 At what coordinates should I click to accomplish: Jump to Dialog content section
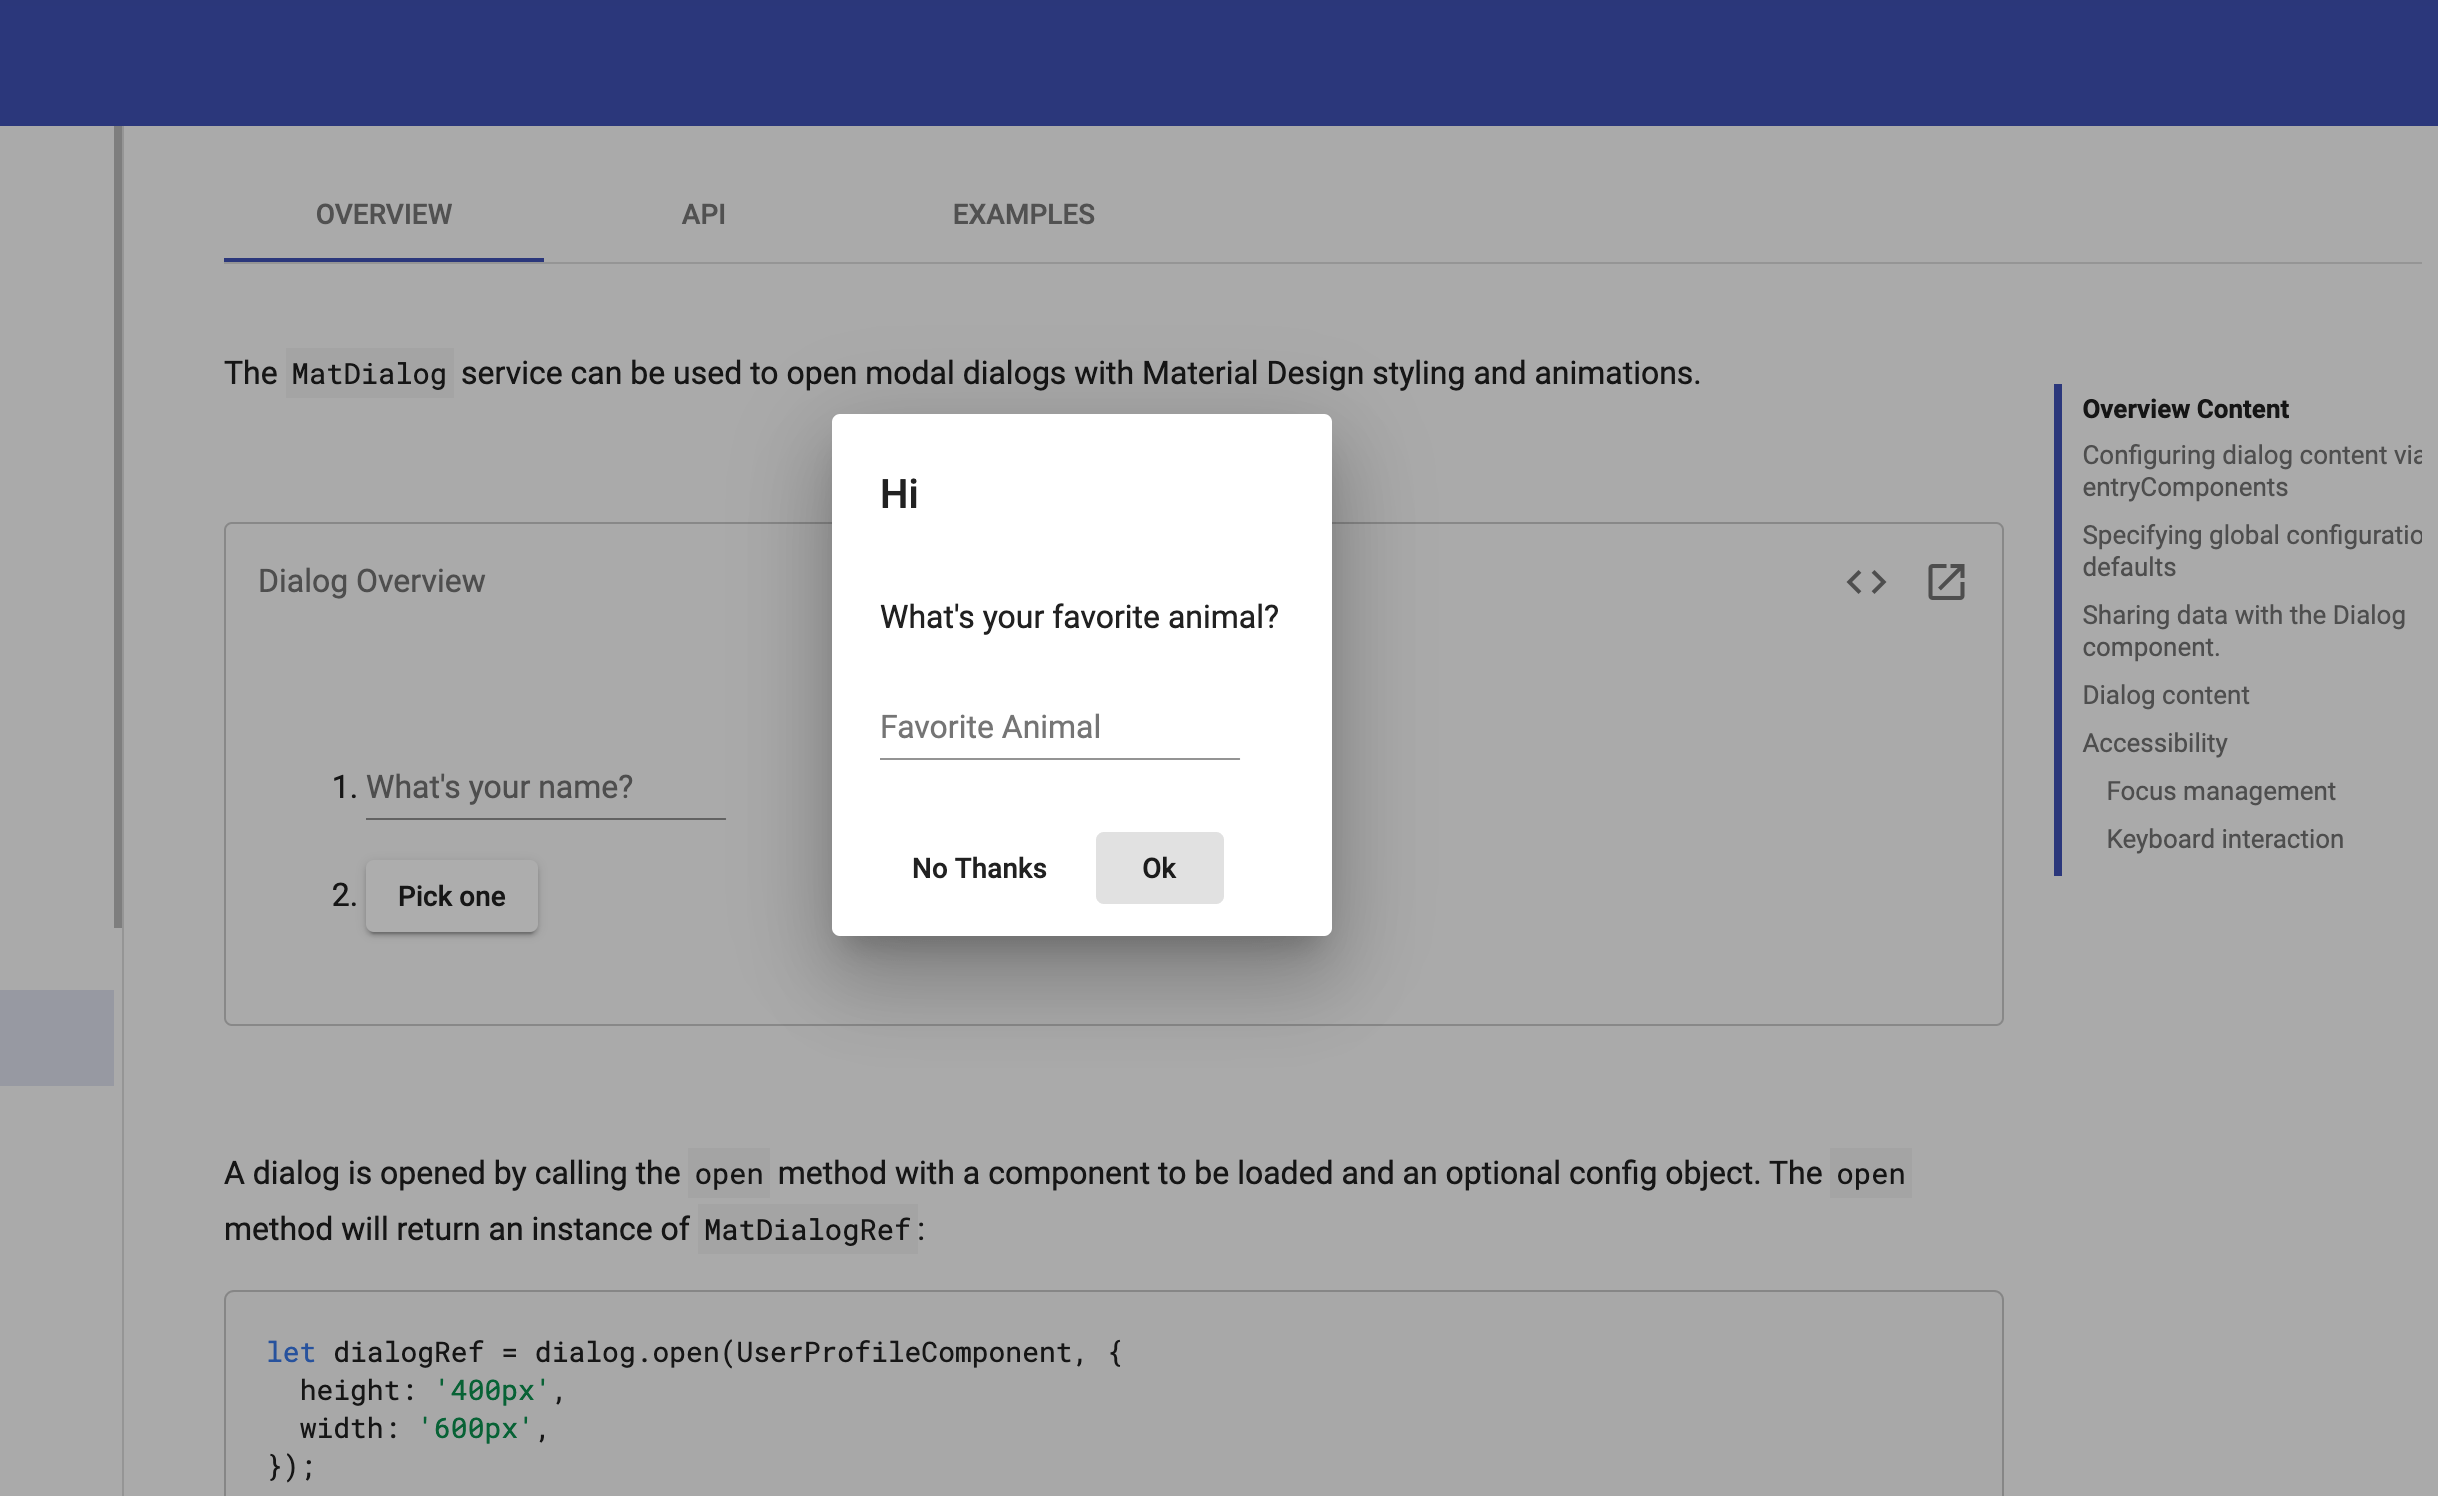click(x=2165, y=695)
